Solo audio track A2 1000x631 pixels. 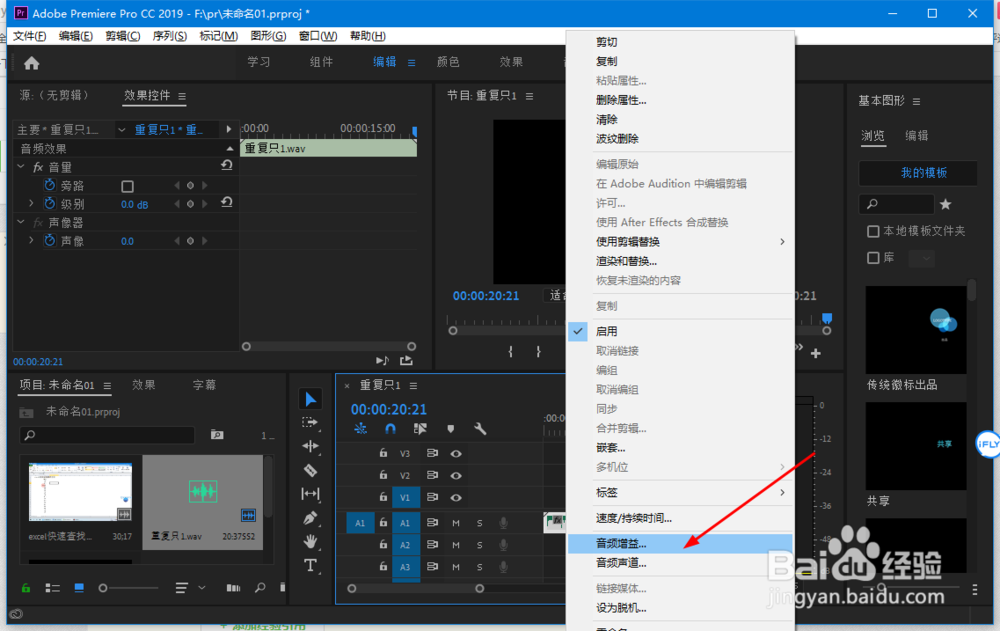[480, 545]
